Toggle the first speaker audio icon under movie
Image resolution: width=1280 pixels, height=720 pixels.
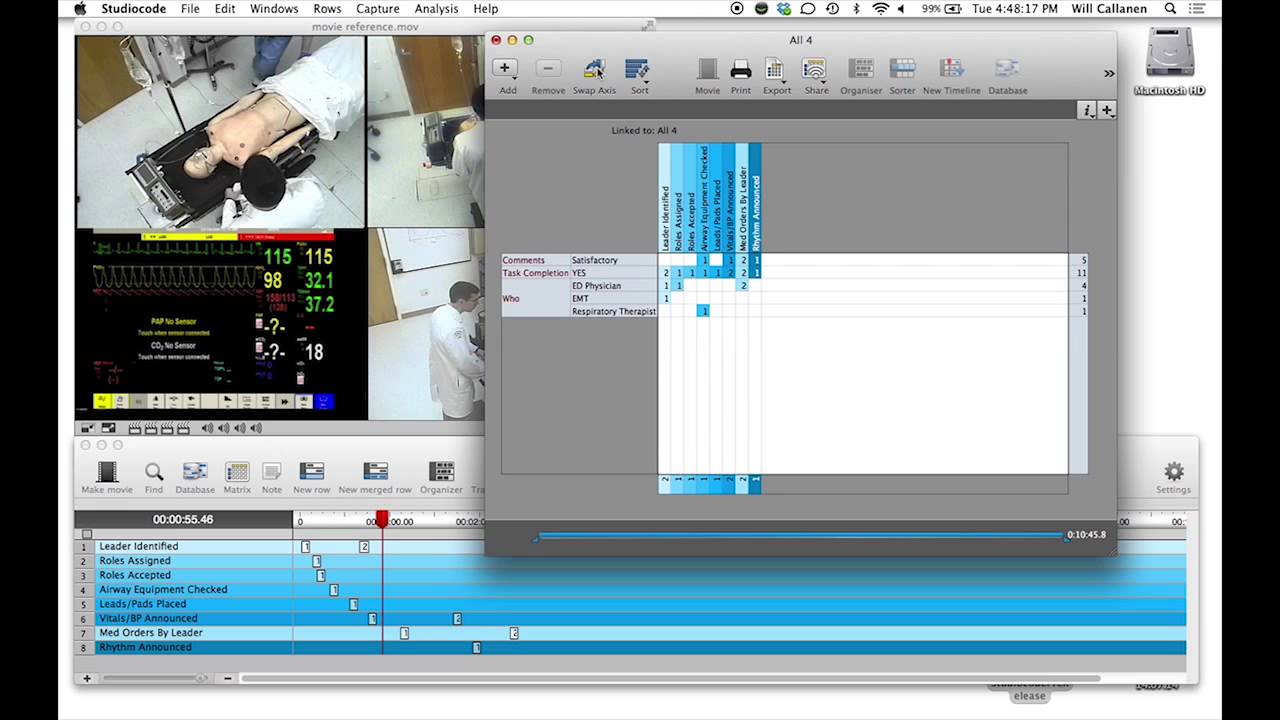(x=207, y=428)
